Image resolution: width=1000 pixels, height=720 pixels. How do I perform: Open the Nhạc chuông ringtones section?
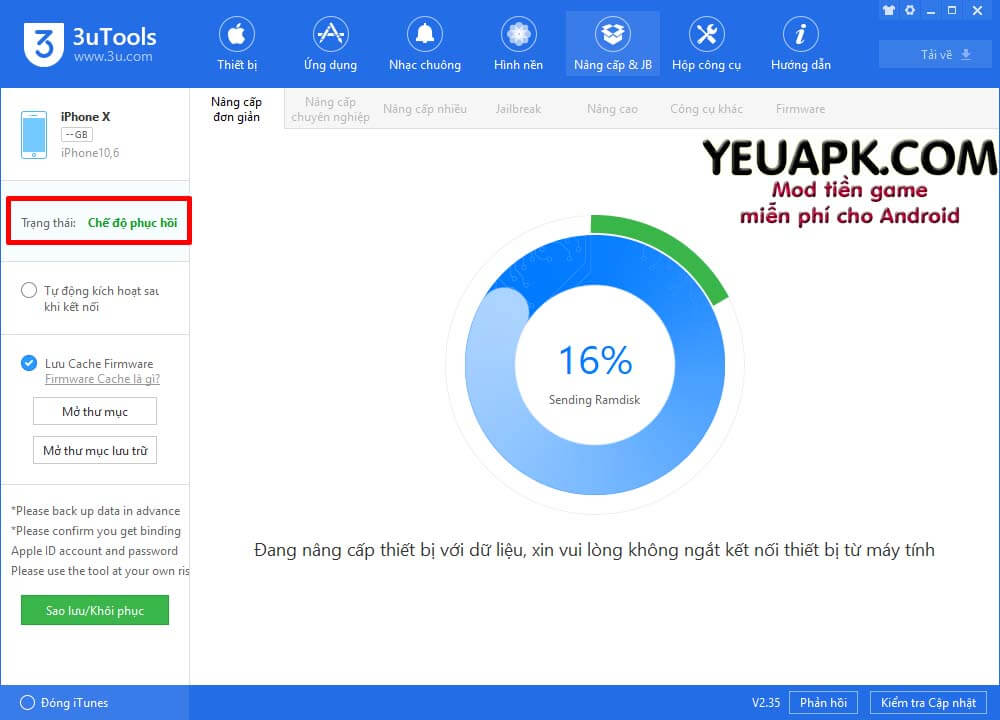click(425, 44)
